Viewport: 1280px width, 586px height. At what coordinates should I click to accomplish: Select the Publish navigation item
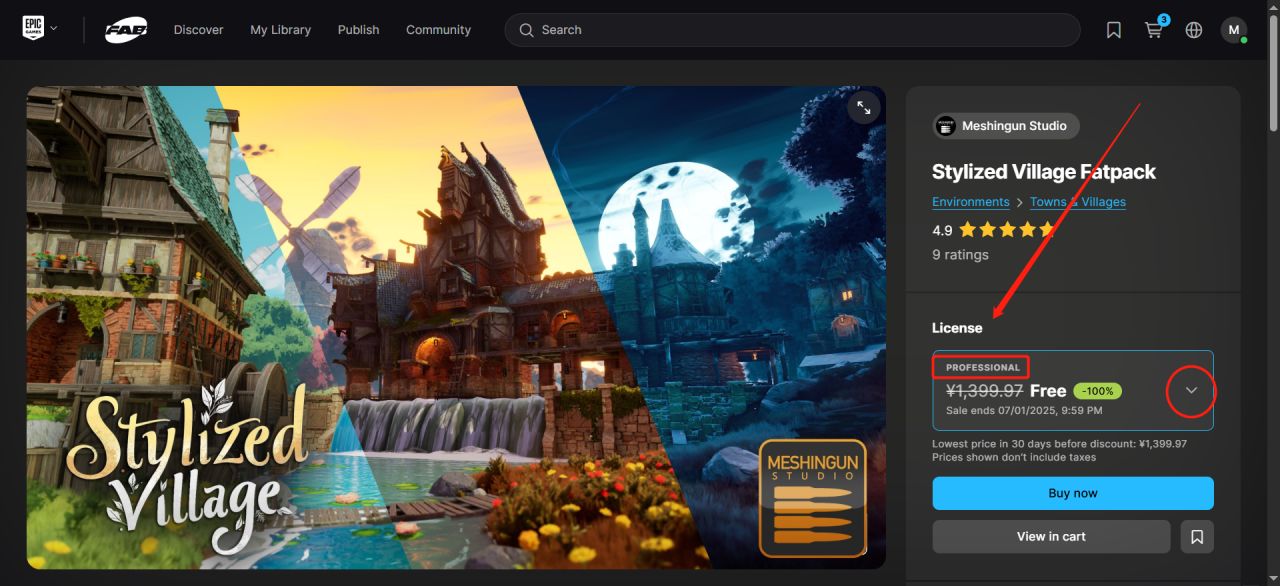coord(358,30)
